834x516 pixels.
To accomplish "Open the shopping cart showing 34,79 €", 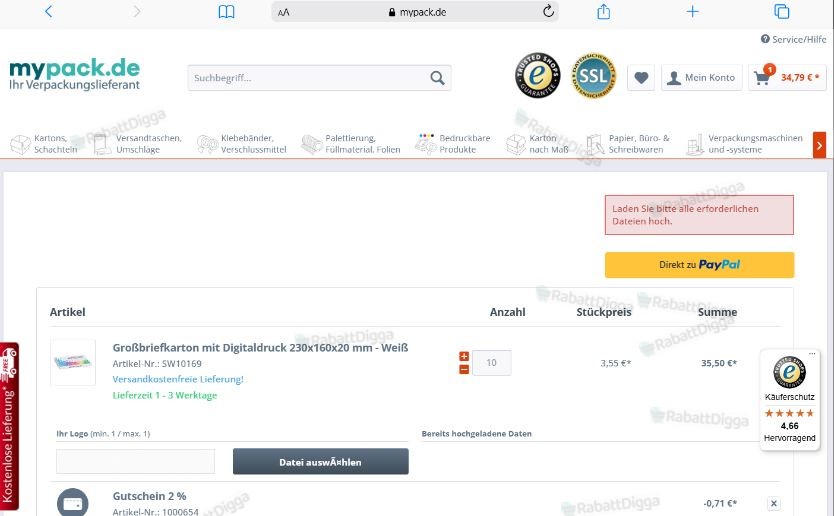I will [x=787, y=78].
